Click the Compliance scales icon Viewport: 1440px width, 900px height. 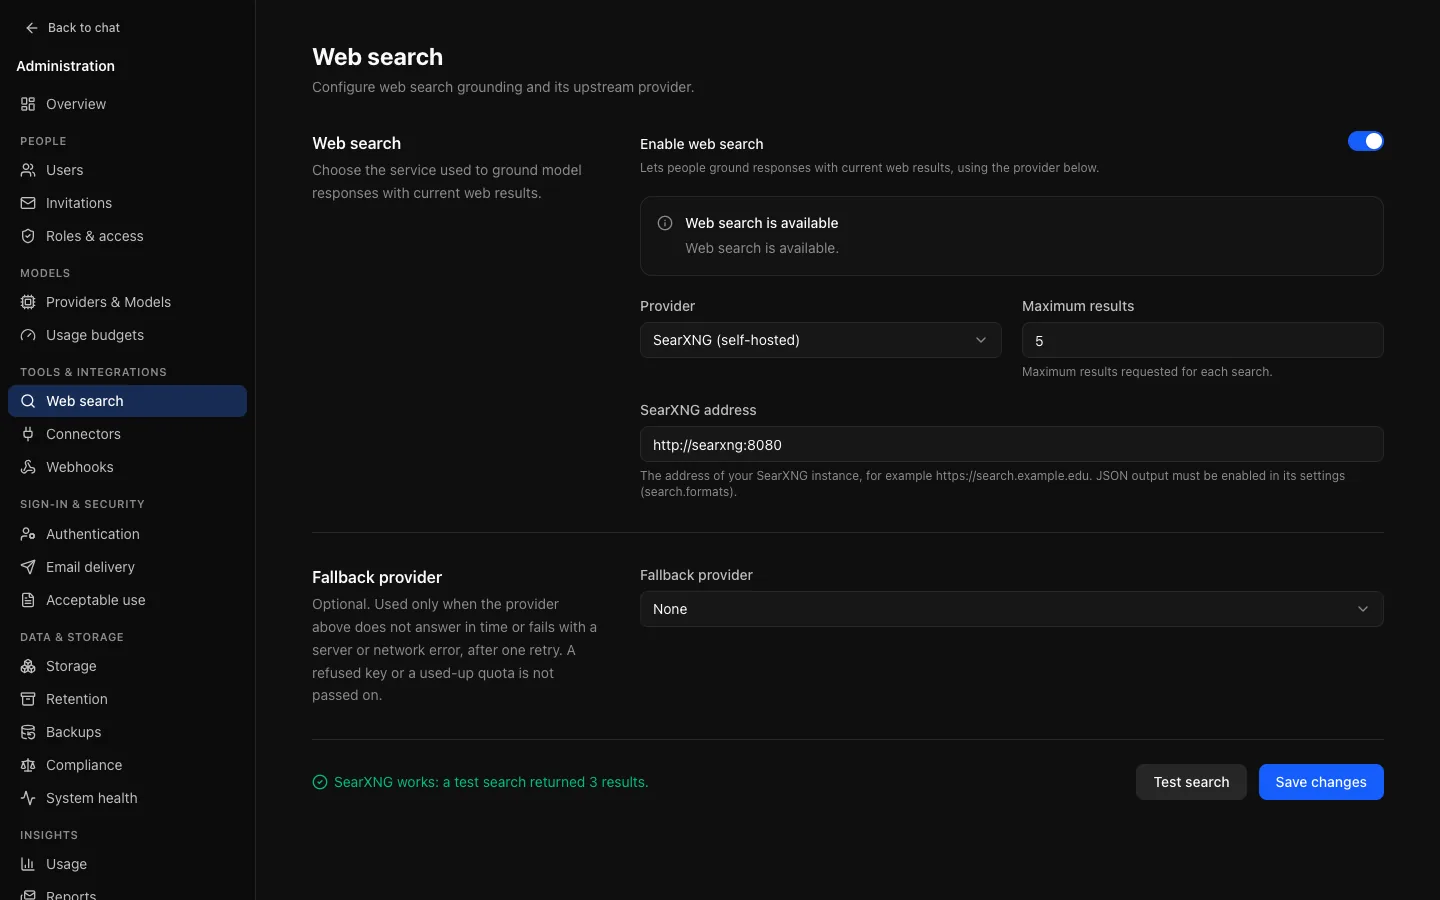click(x=28, y=765)
